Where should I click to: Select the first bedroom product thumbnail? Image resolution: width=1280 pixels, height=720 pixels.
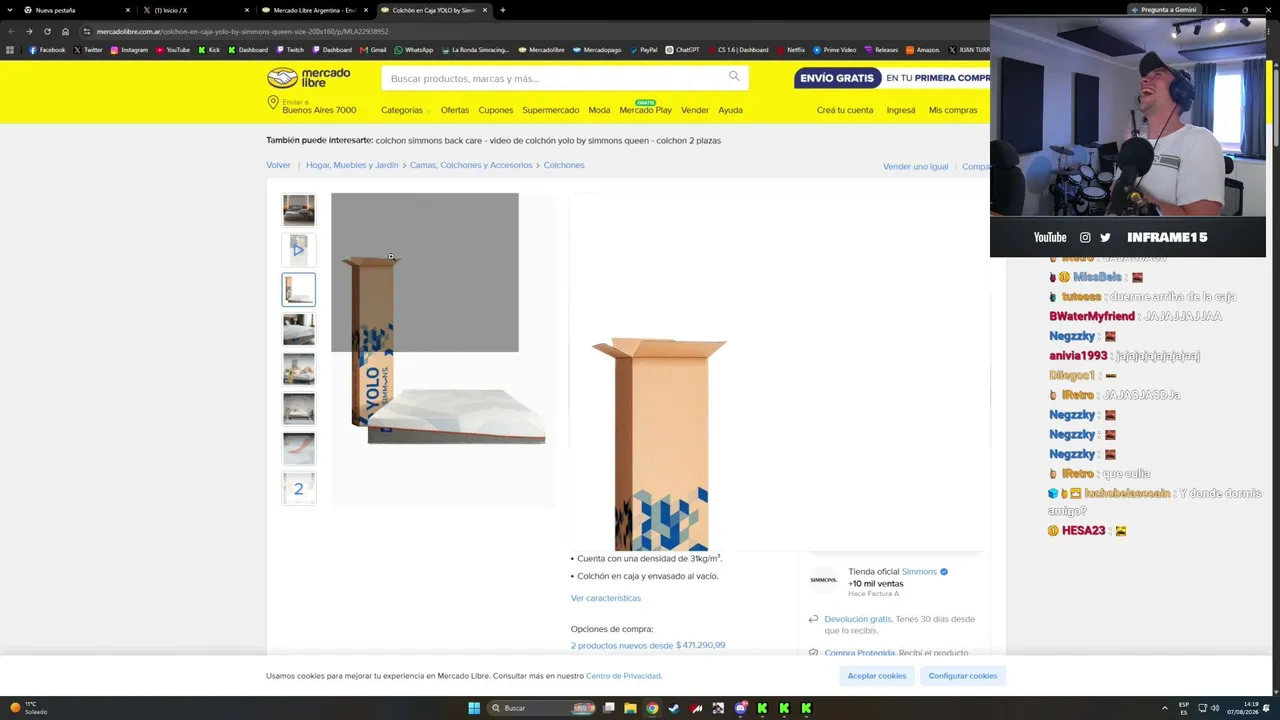pyautogui.click(x=299, y=210)
